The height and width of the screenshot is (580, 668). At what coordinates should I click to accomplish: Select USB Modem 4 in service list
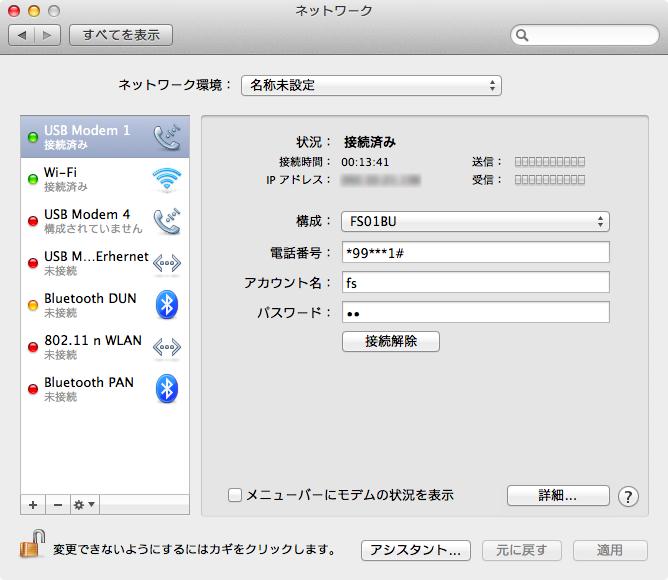coord(105,221)
